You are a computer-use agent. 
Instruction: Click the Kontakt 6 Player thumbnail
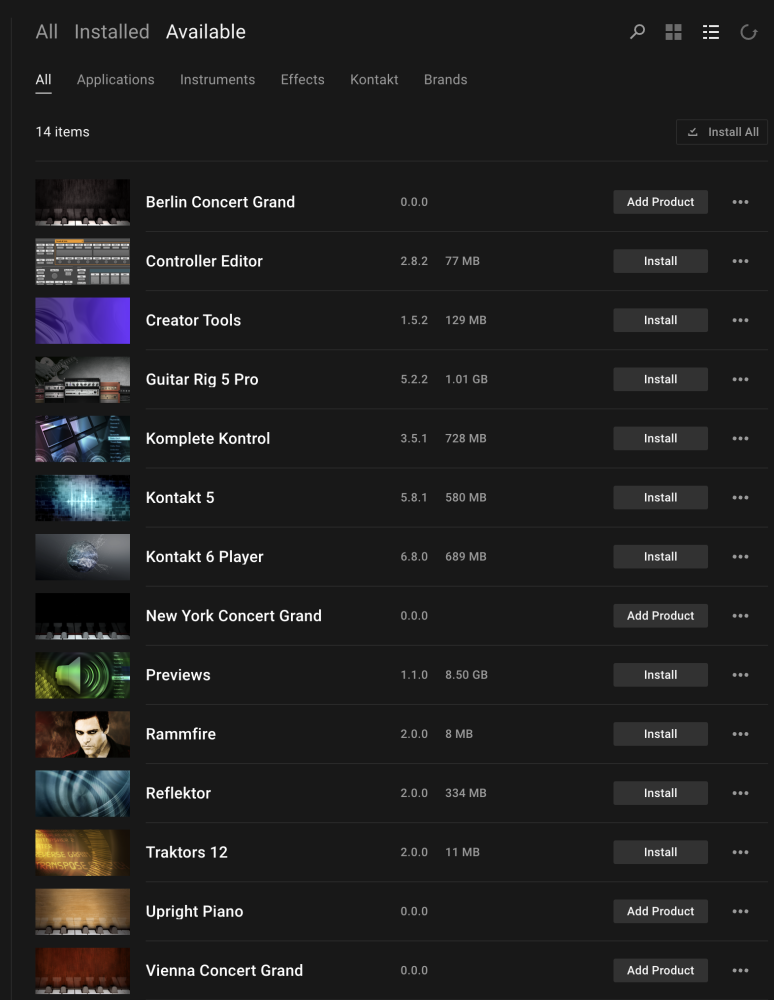click(82, 557)
